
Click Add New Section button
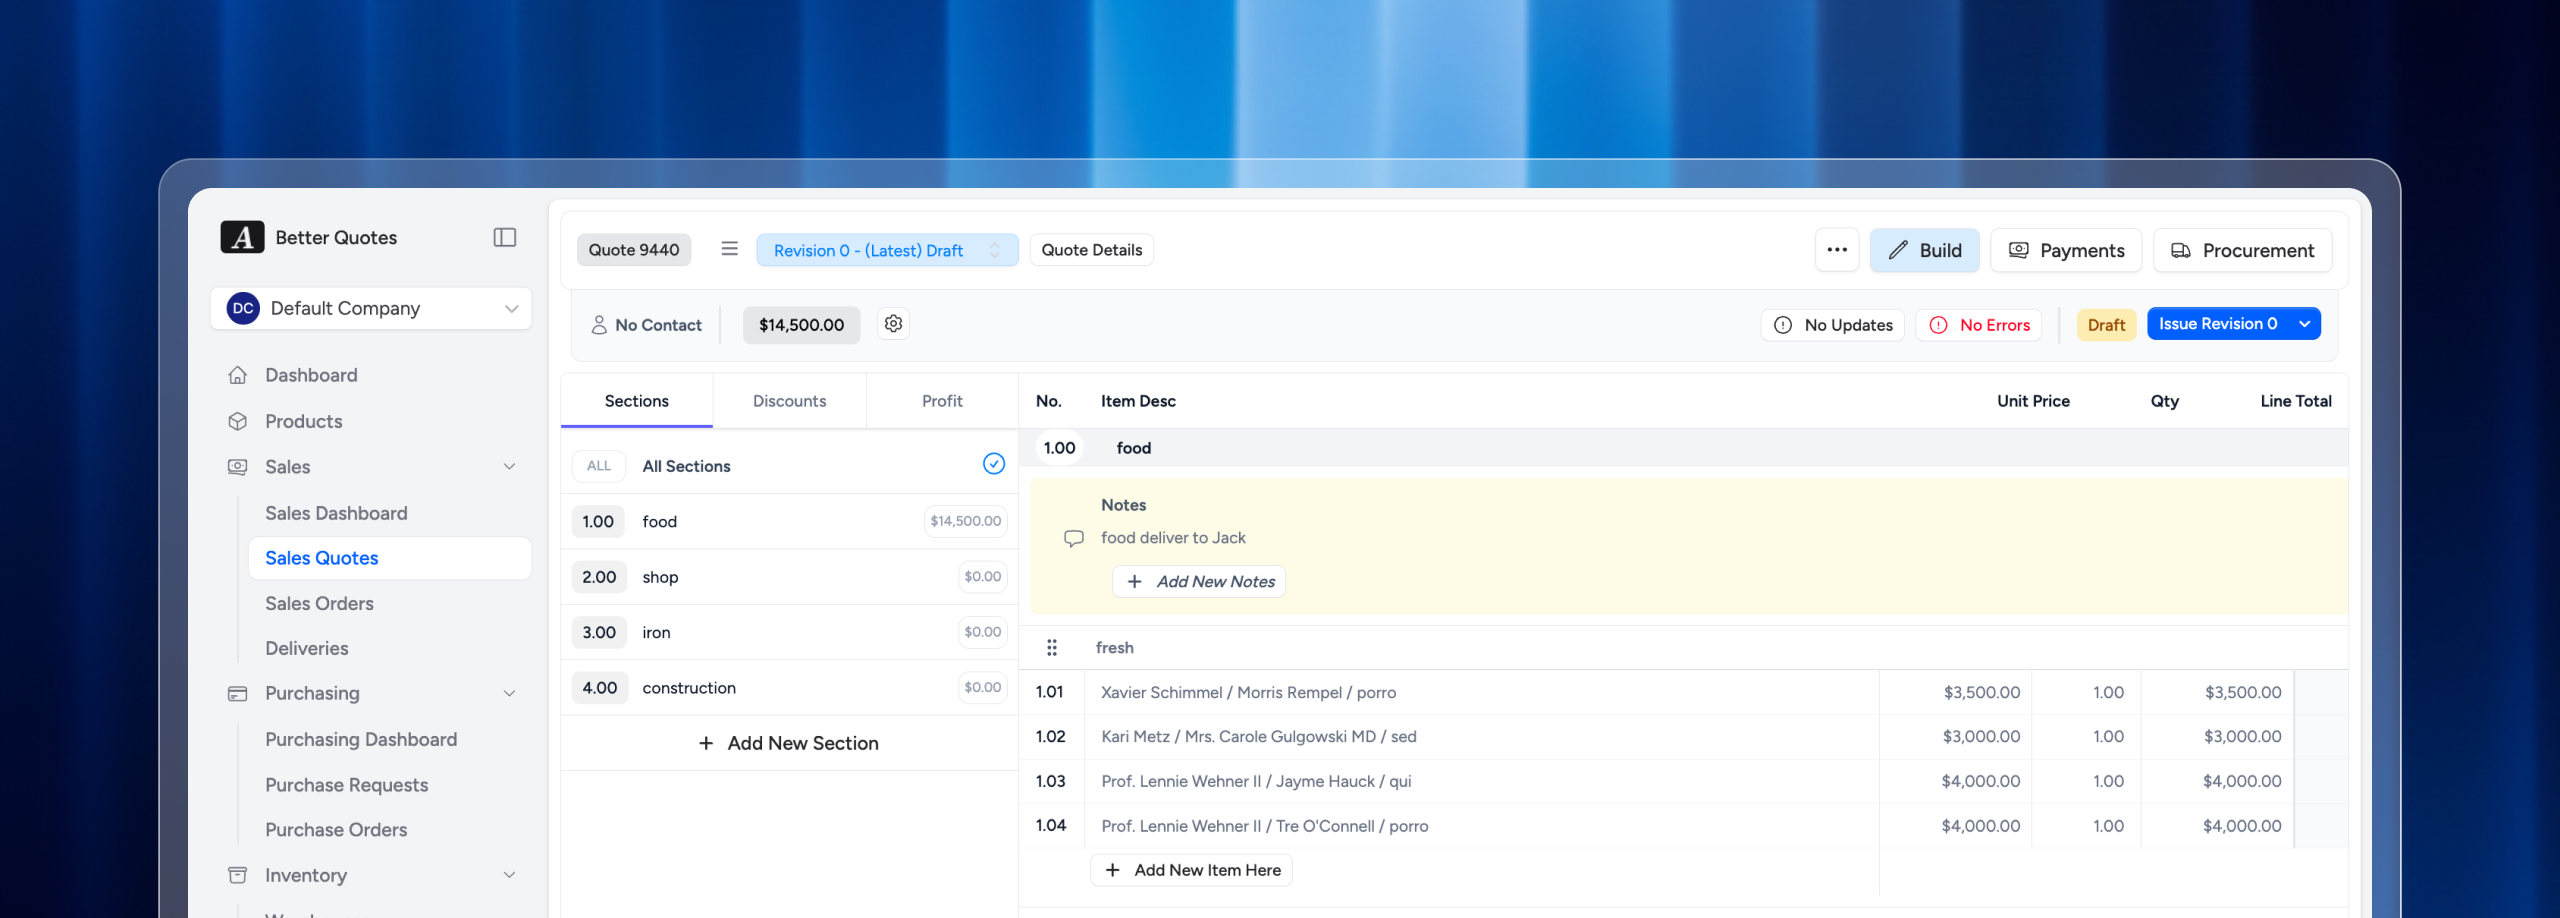(x=789, y=743)
